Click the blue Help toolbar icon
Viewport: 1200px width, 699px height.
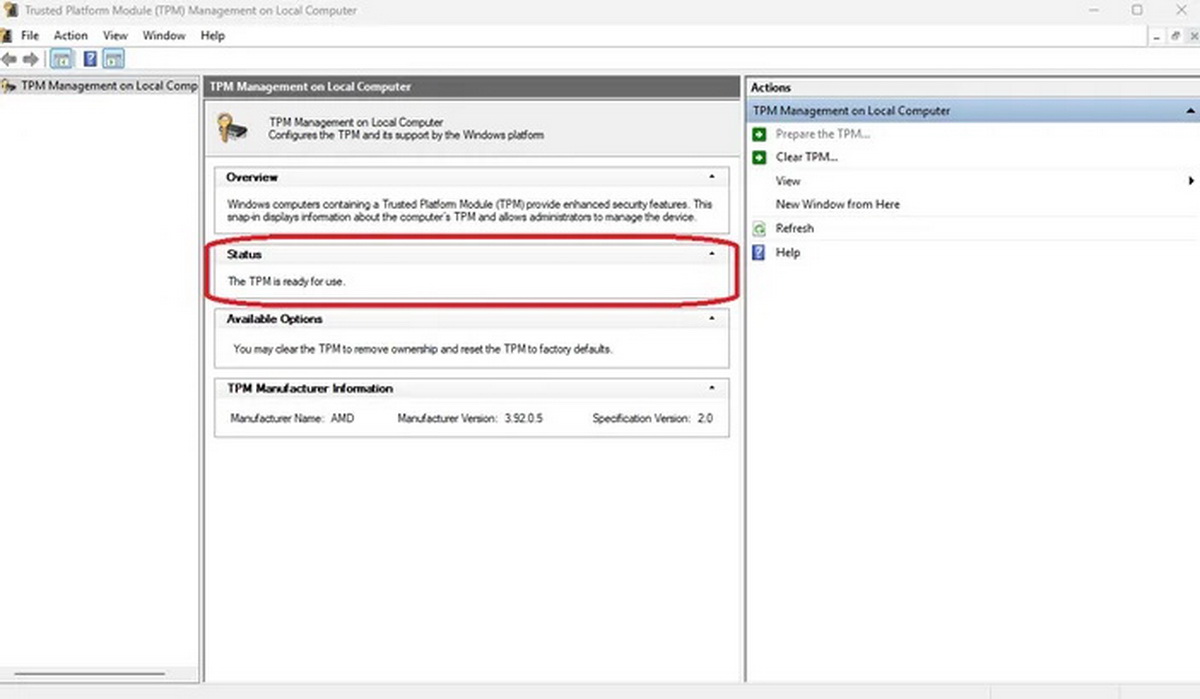[x=89, y=59]
